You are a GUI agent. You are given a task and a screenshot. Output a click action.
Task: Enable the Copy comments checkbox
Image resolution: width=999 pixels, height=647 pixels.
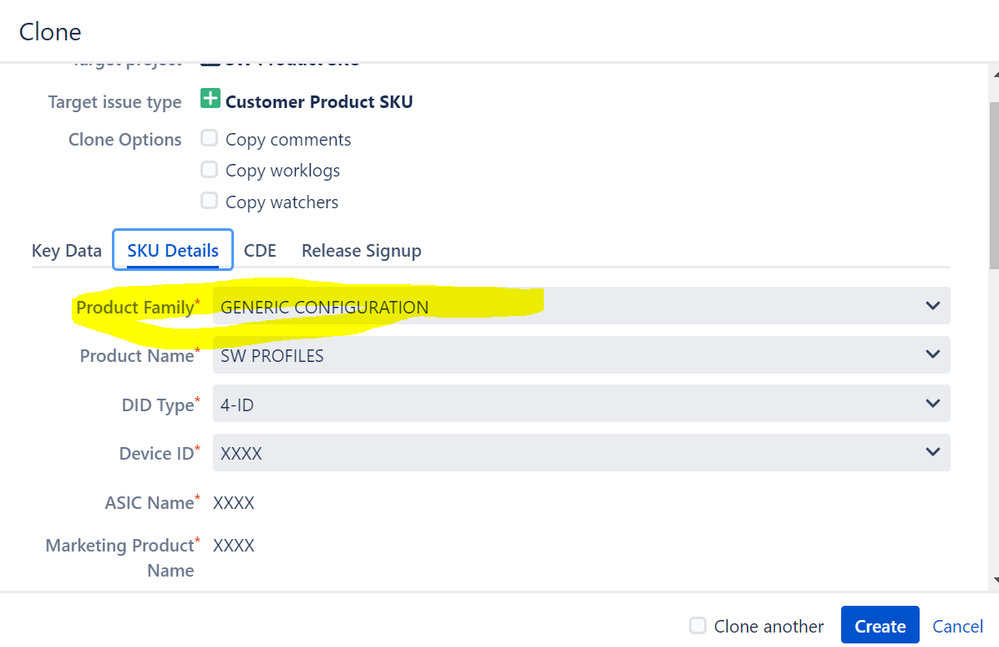(209, 138)
